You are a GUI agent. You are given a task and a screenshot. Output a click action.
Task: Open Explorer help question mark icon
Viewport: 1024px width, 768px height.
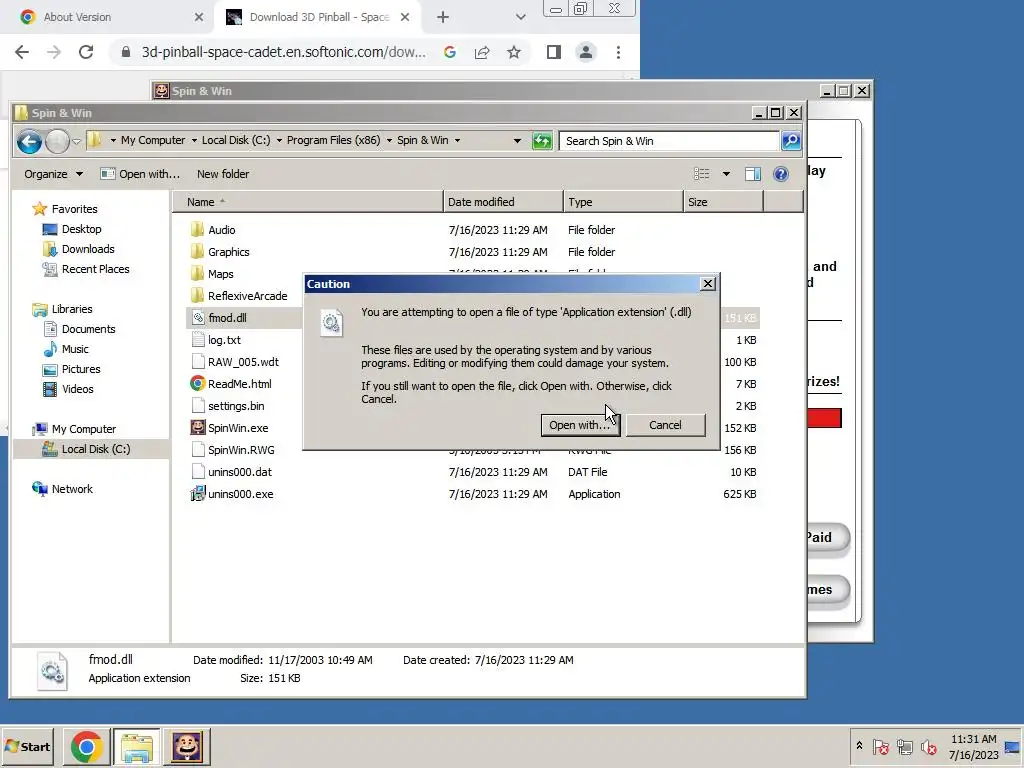pyautogui.click(x=780, y=174)
